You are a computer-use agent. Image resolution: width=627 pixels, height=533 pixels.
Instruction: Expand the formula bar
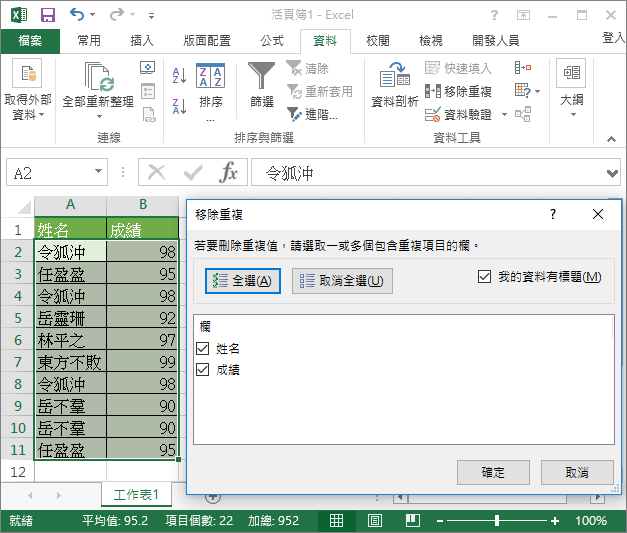pyautogui.click(x=612, y=173)
